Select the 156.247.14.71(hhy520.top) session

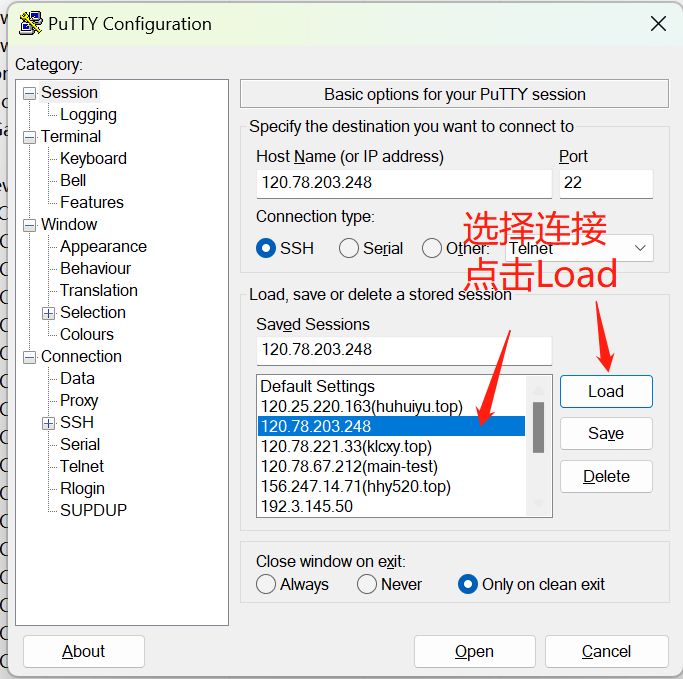(x=392, y=486)
